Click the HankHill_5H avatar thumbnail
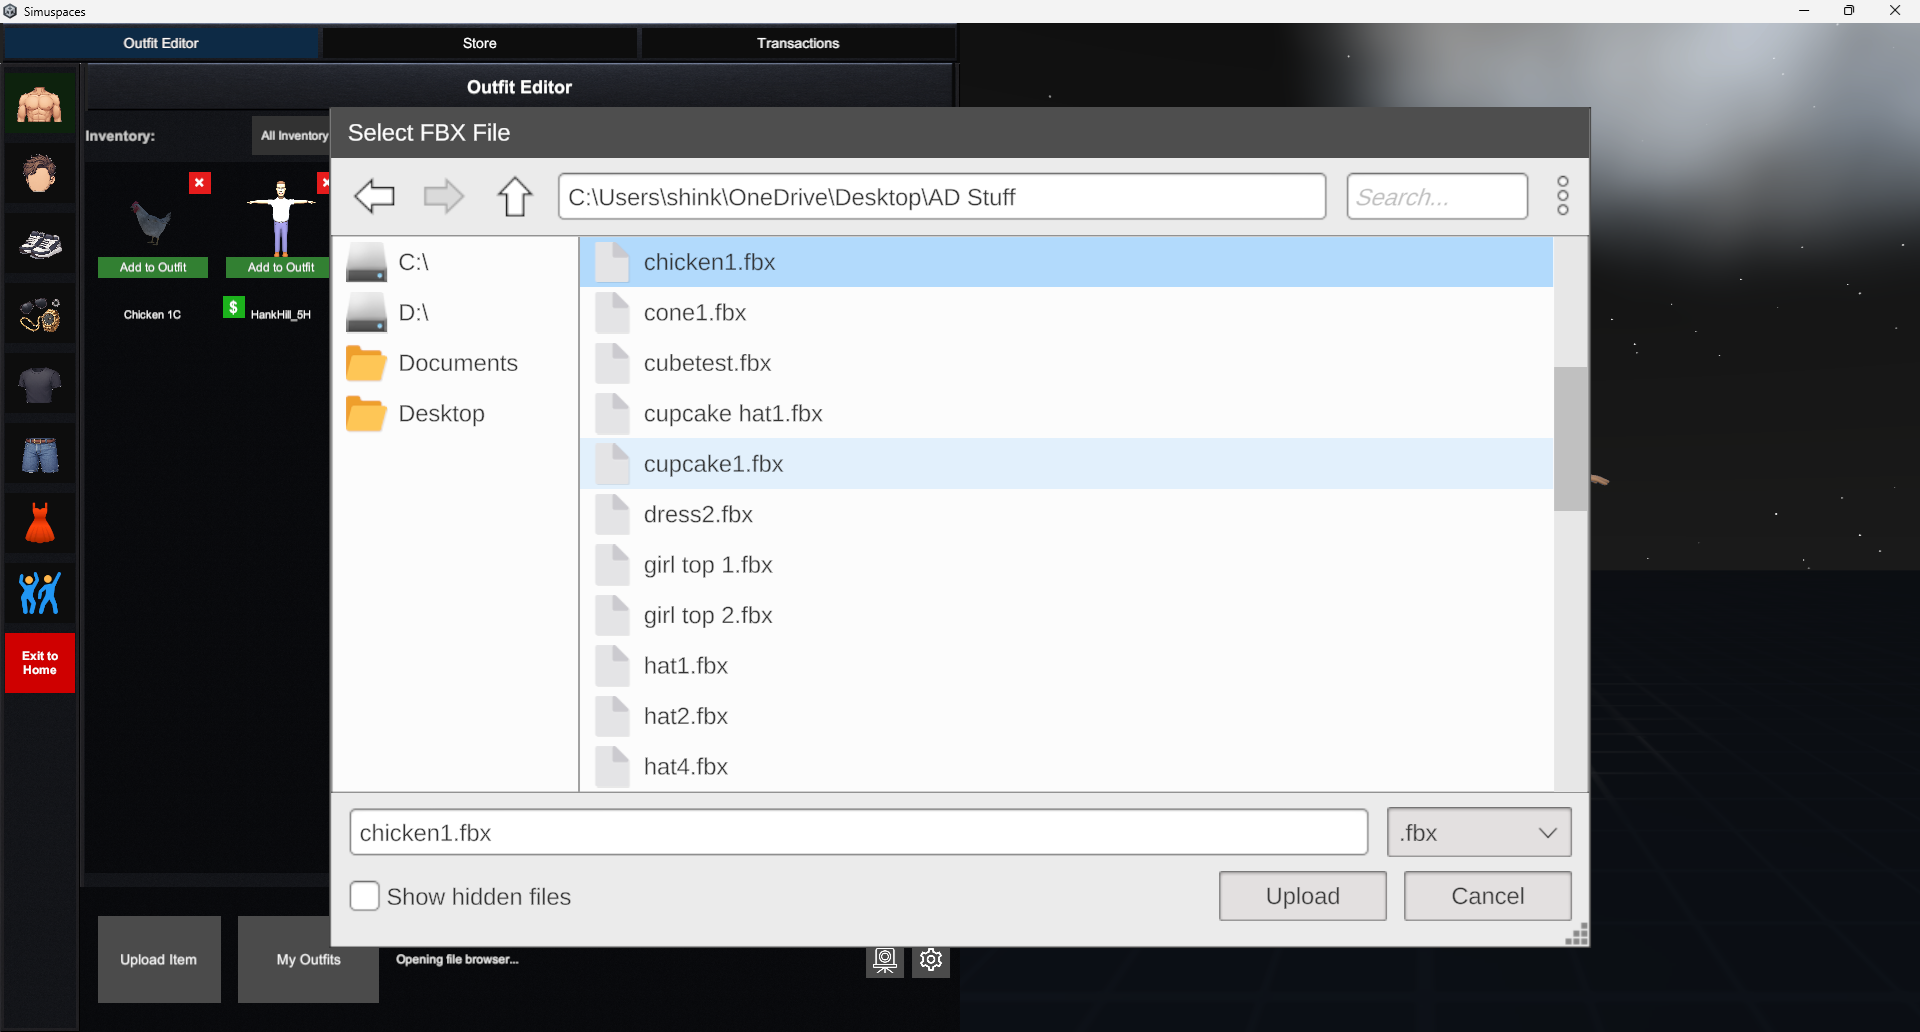Image resolution: width=1920 pixels, height=1032 pixels. click(x=281, y=217)
